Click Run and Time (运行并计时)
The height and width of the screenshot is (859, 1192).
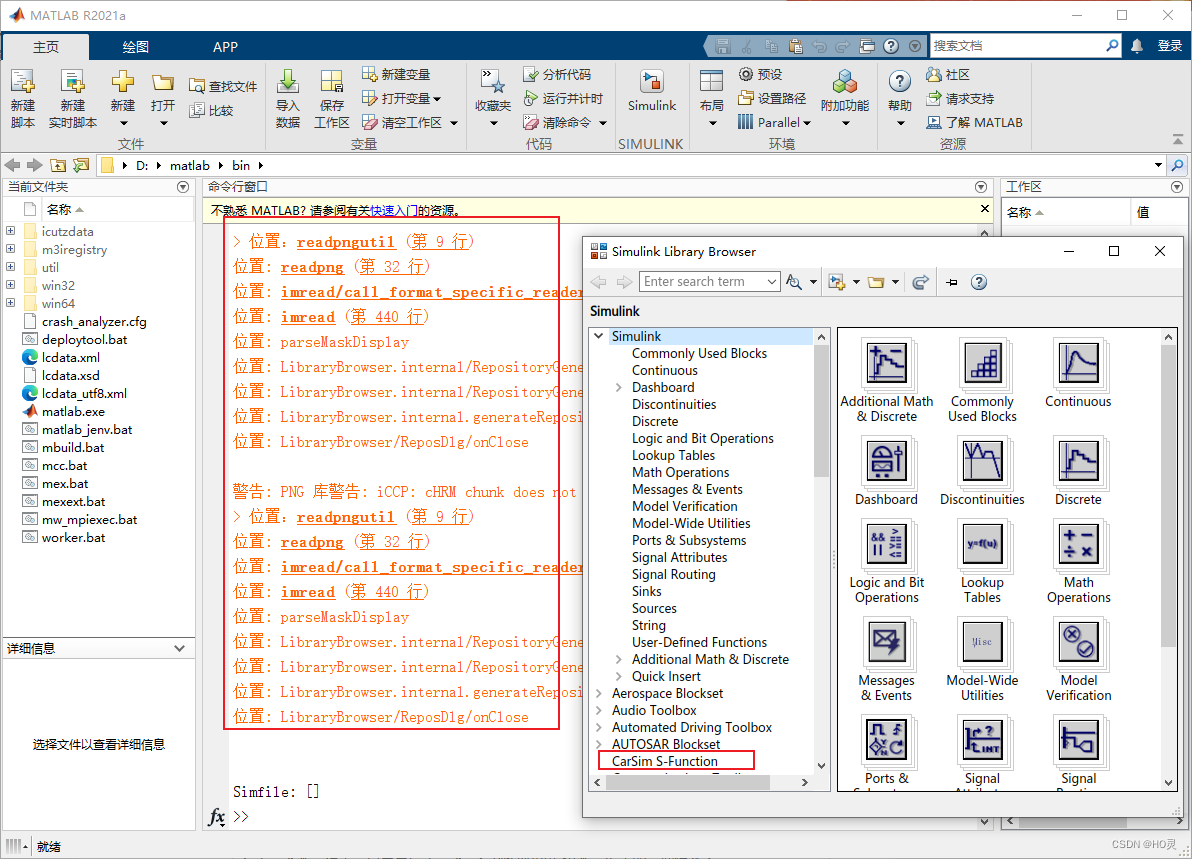point(563,99)
